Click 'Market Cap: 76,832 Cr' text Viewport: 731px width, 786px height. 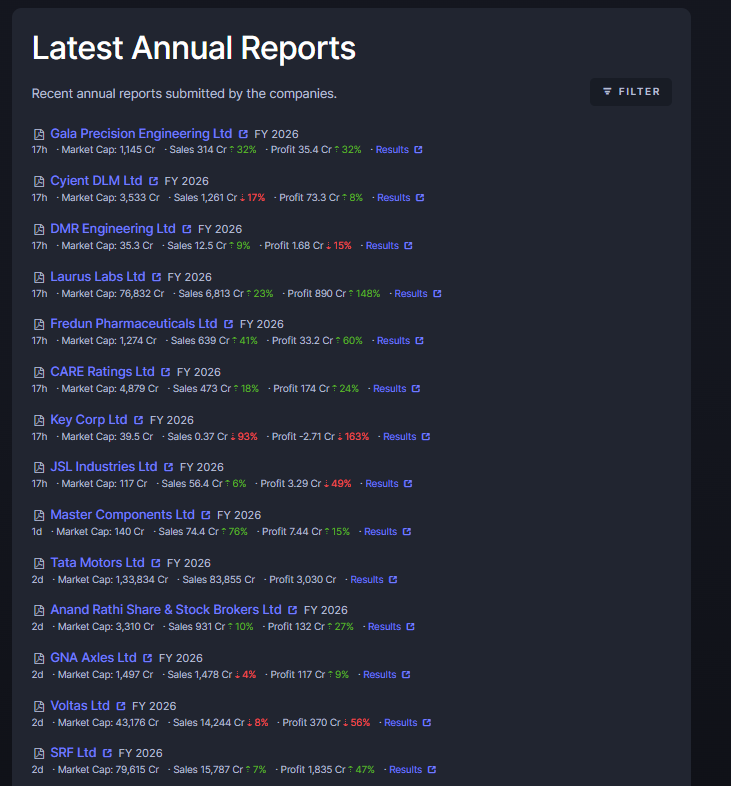coord(113,294)
